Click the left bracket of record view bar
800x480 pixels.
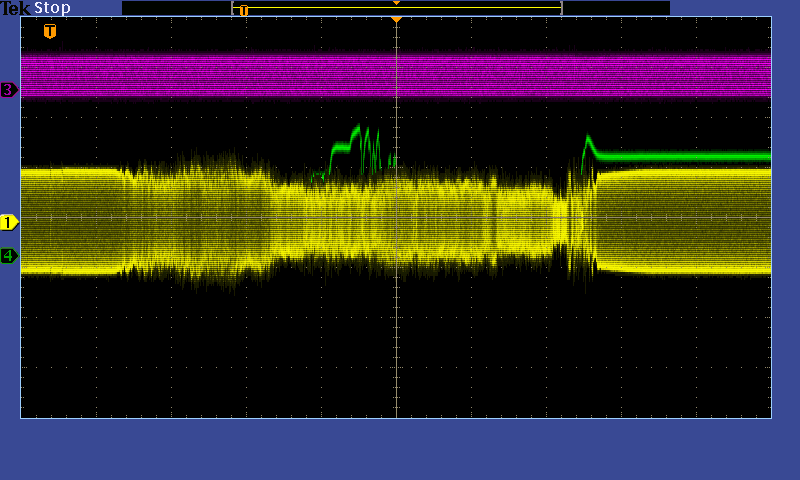233,8
